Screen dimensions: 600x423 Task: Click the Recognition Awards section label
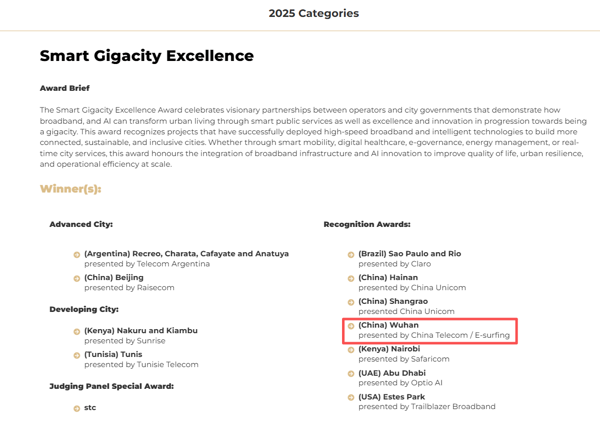[367, 225]
